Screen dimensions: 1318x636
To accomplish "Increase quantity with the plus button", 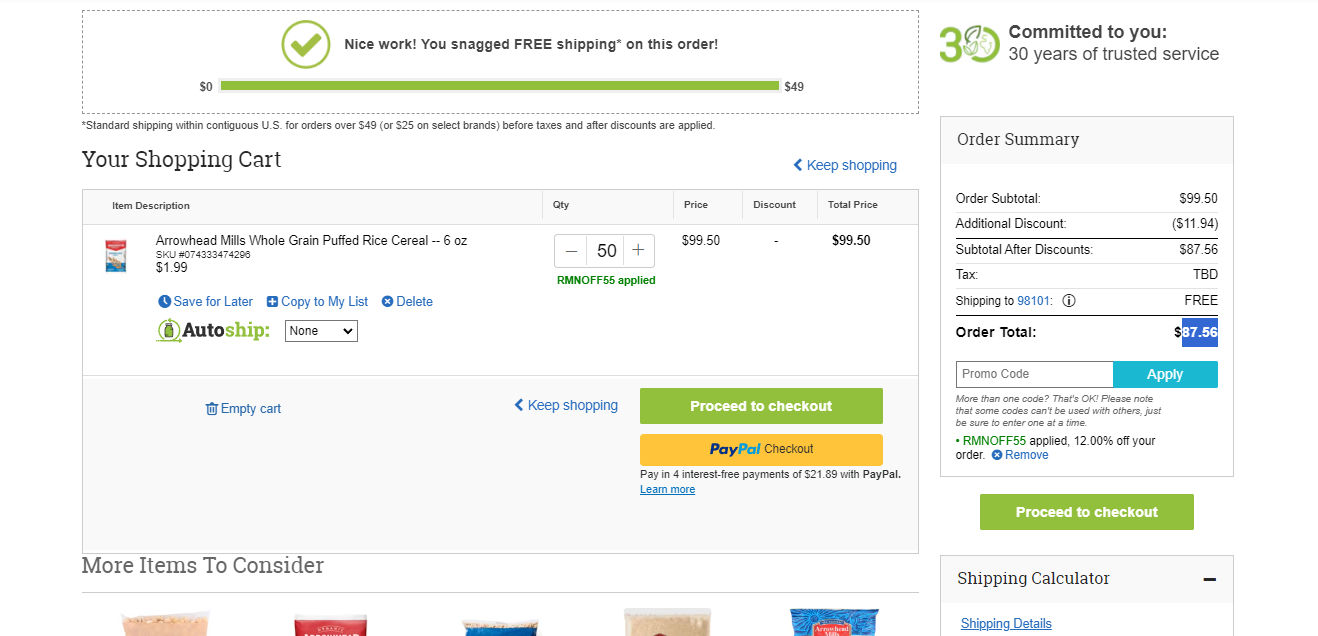I will [638, 251].
